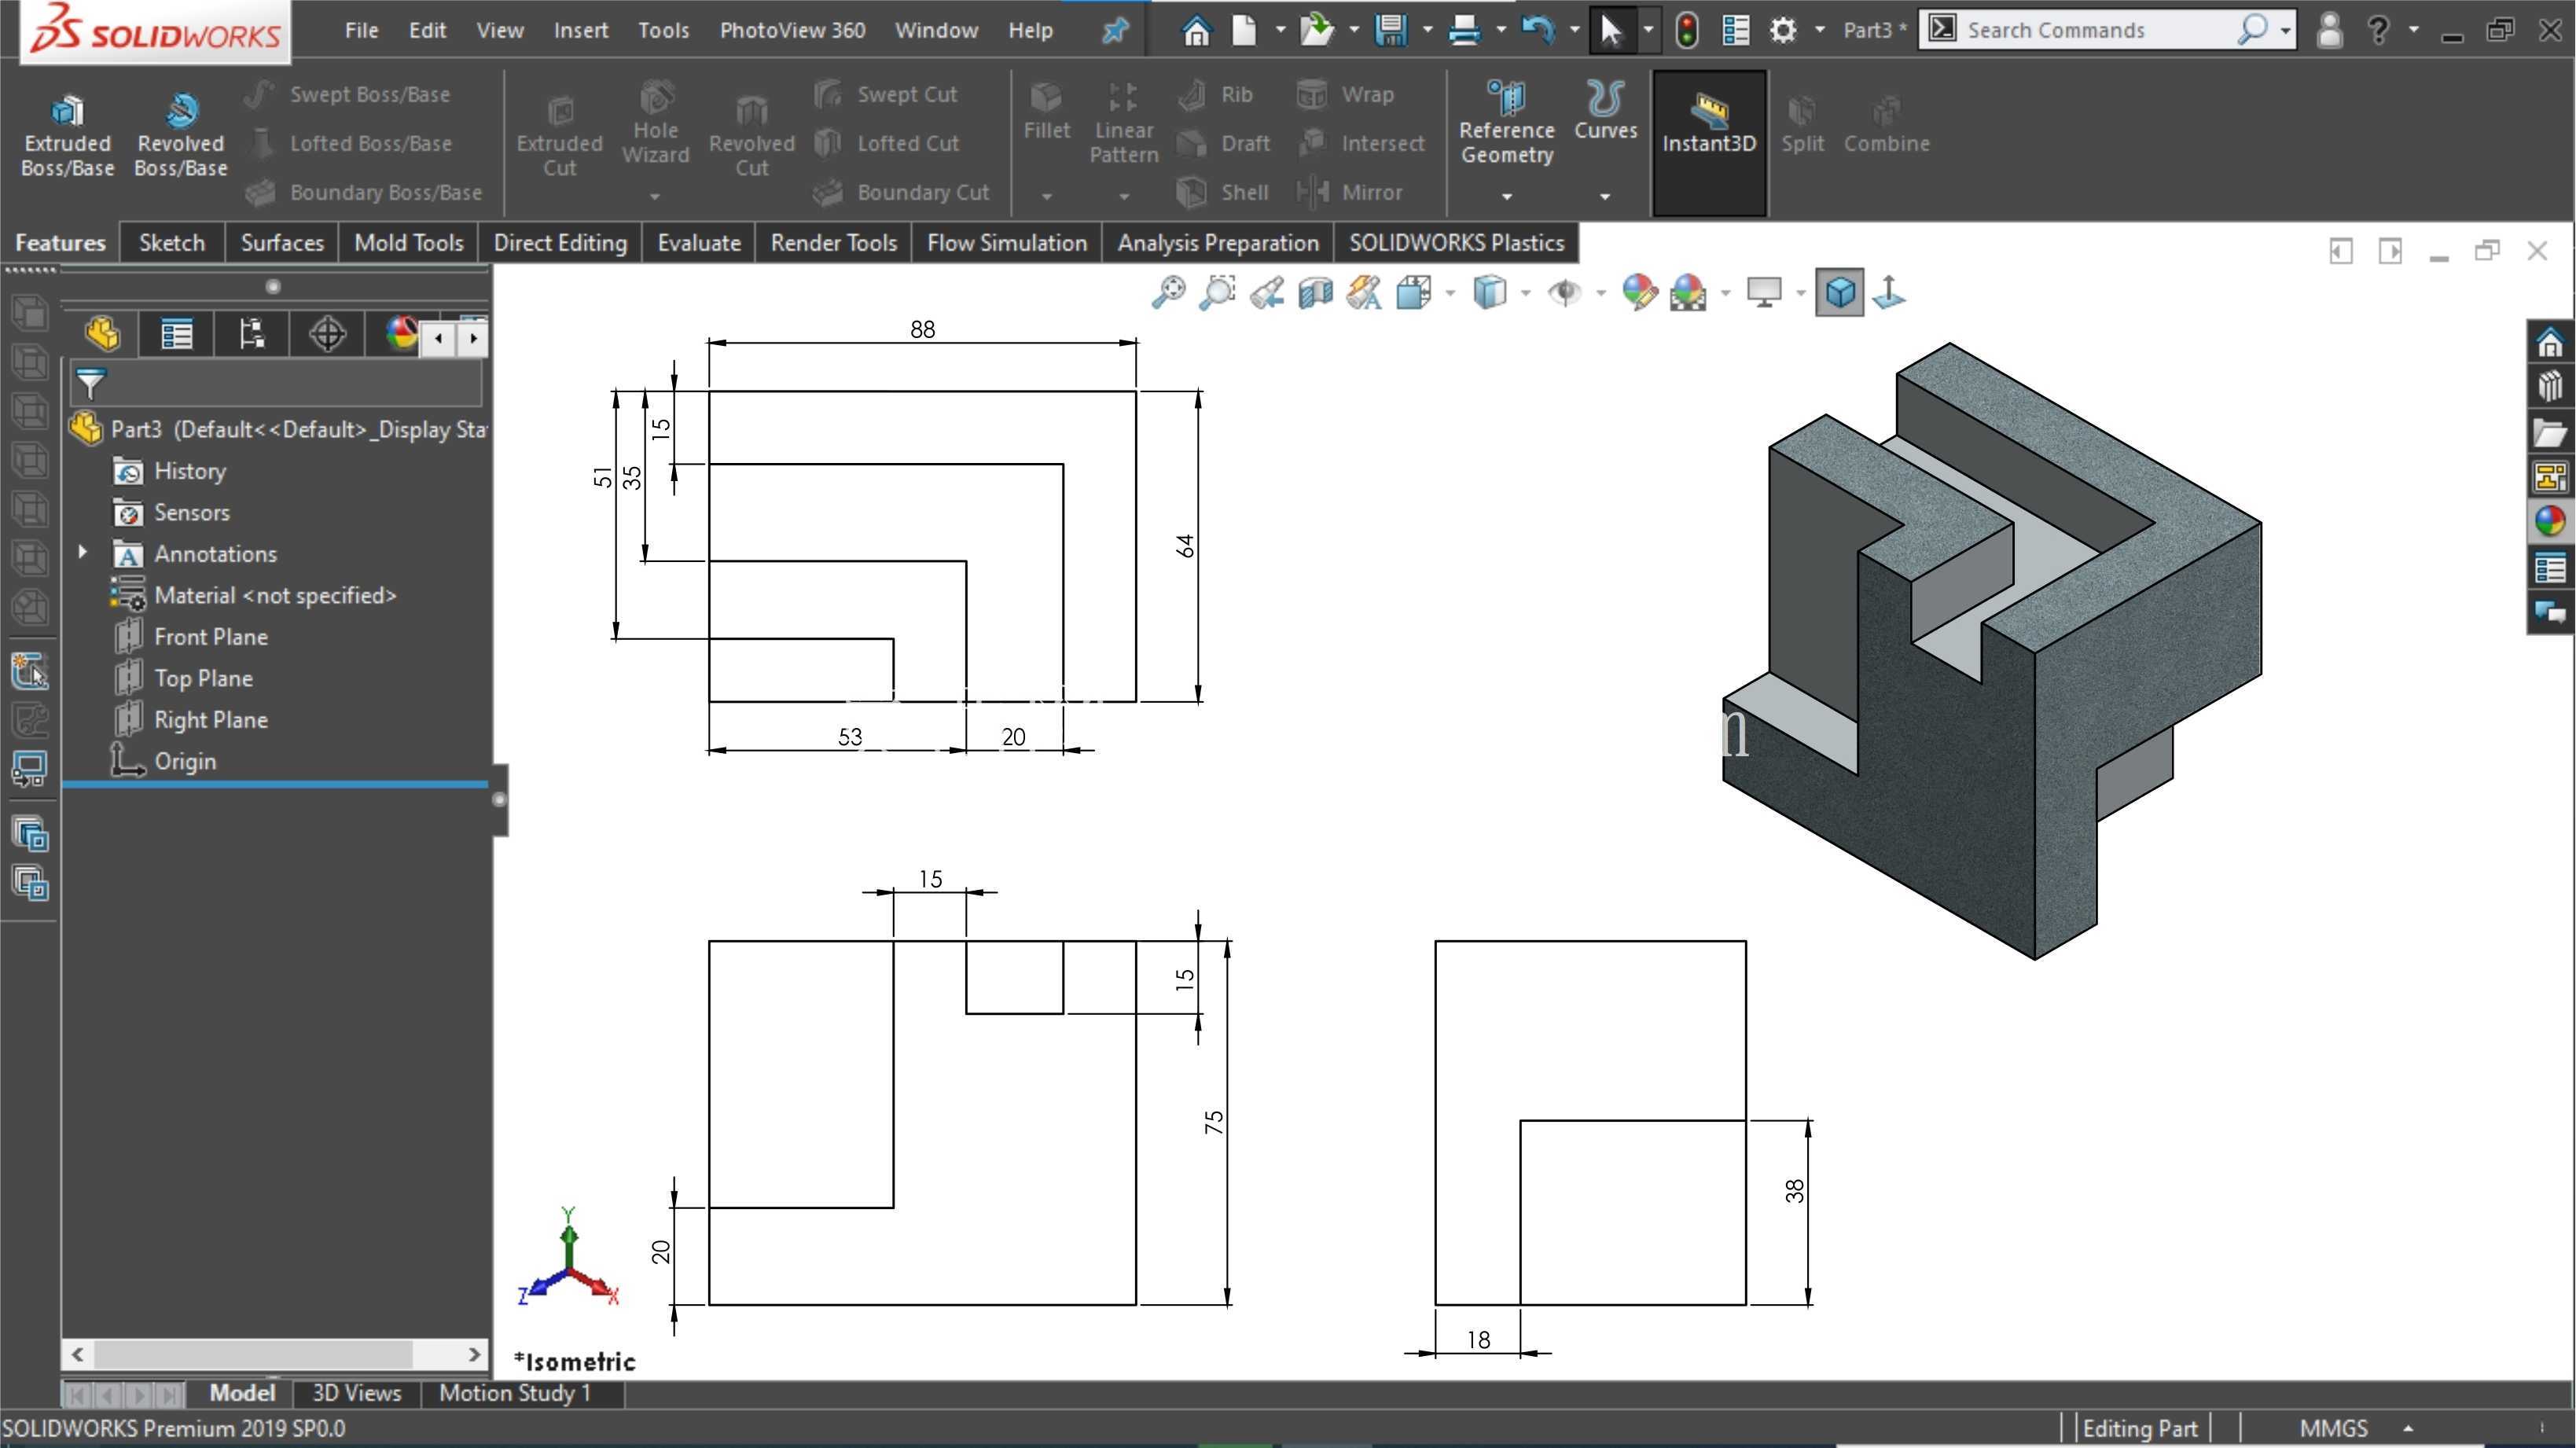Click Previous View icon

tap(1266, 293)
